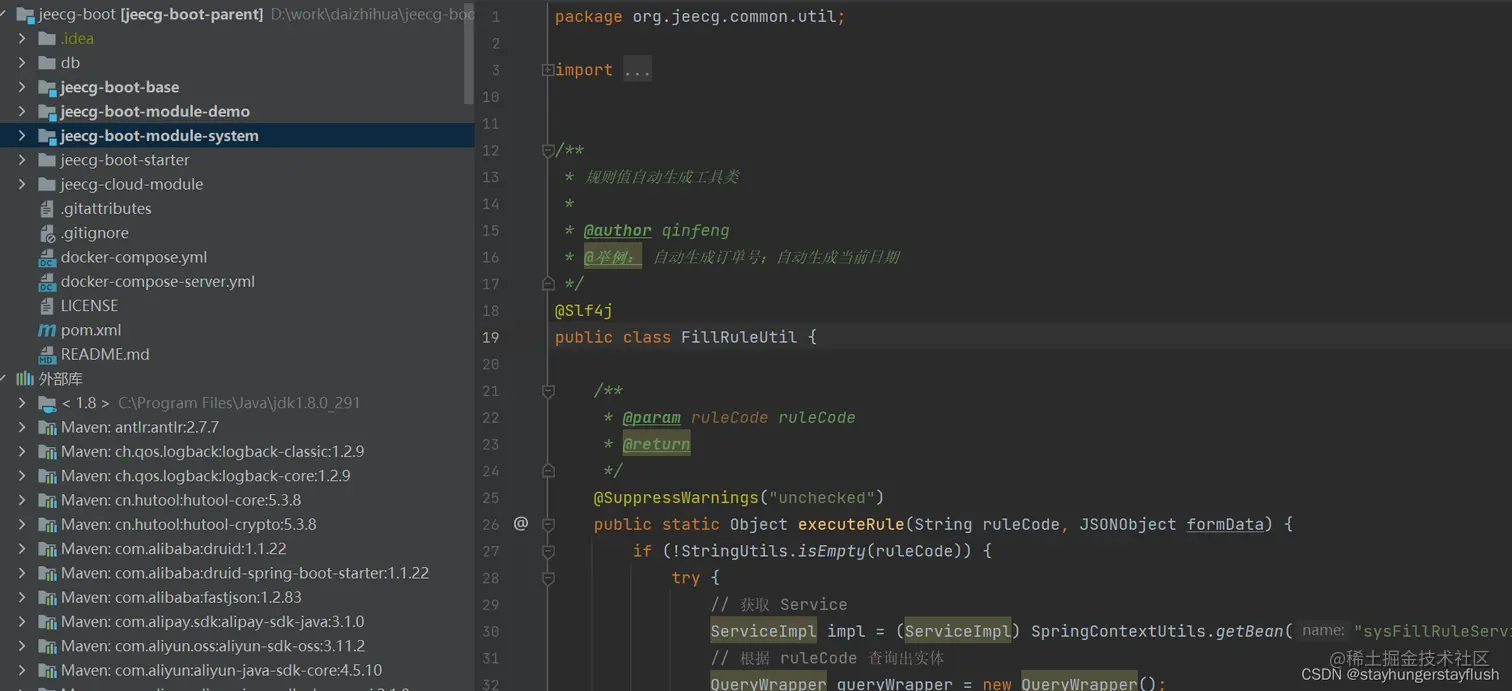Click line number 19 in gutter
The height and width of the screenshot is (691, 1512).
490,337
